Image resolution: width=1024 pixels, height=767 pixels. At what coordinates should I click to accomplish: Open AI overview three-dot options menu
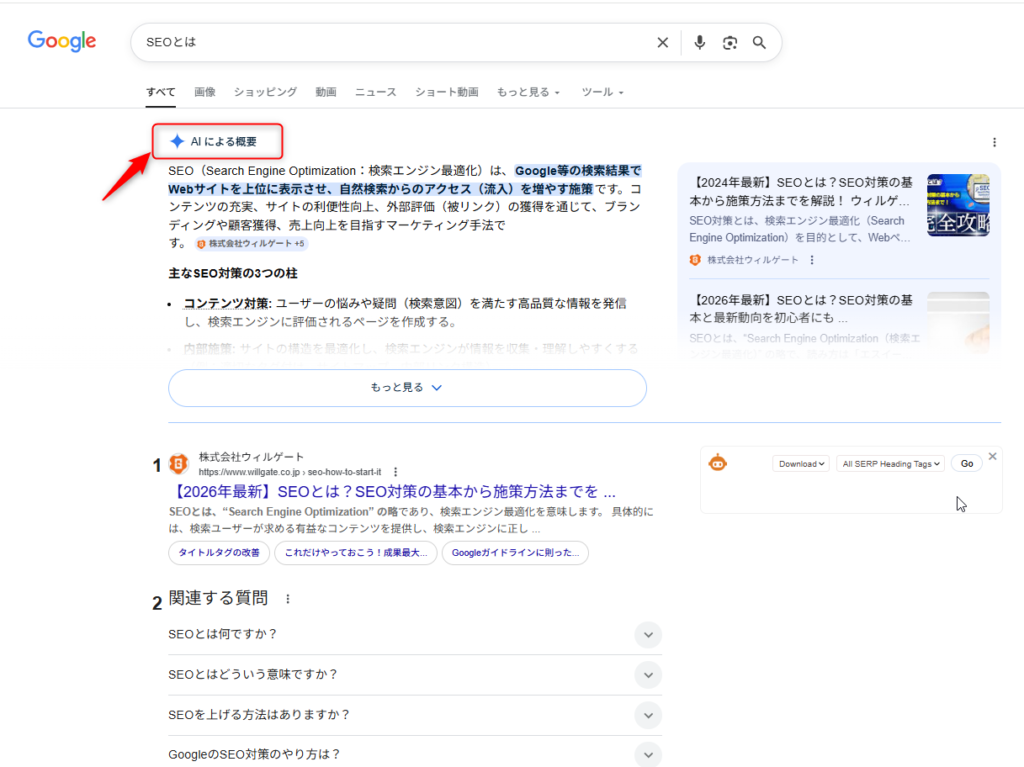click(993, 142)
